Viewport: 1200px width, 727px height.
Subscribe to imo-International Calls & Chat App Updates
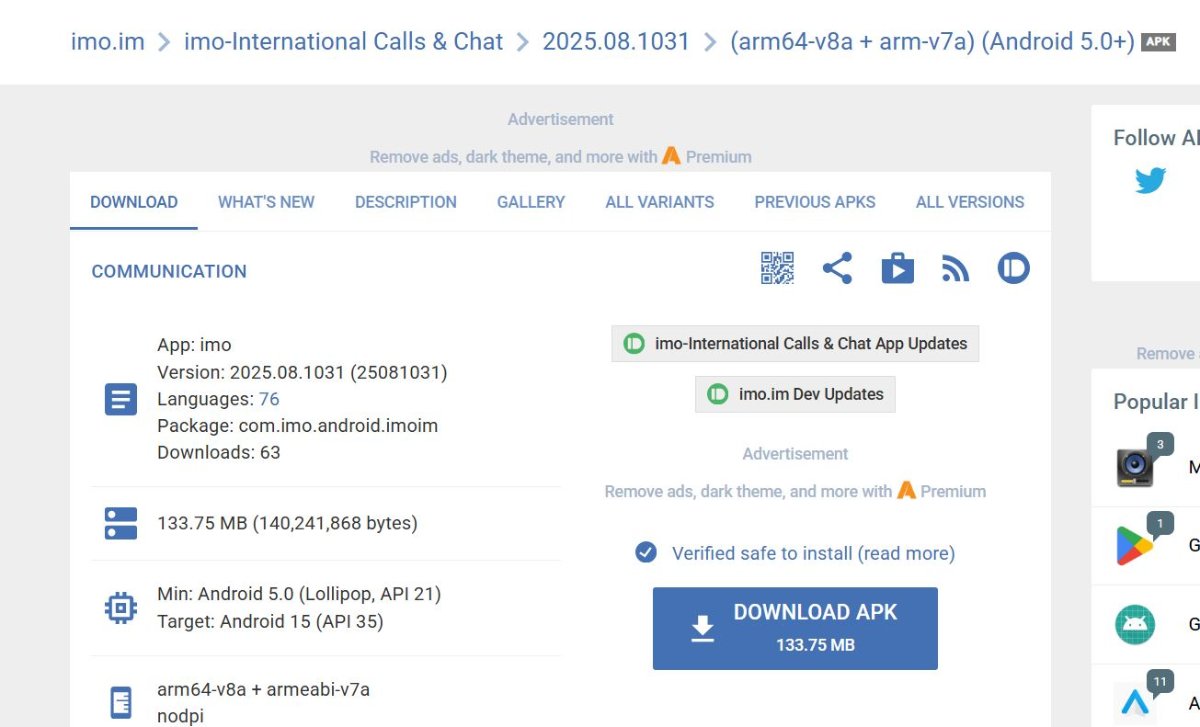tap(796, 343)
